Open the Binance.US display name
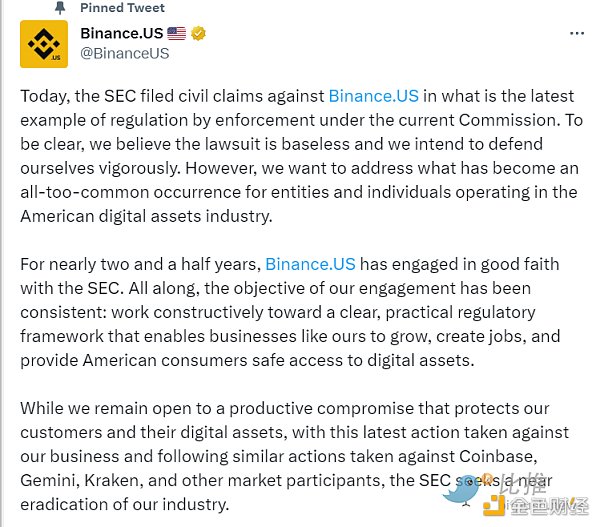The image size is (600, 527). point(121,34)
